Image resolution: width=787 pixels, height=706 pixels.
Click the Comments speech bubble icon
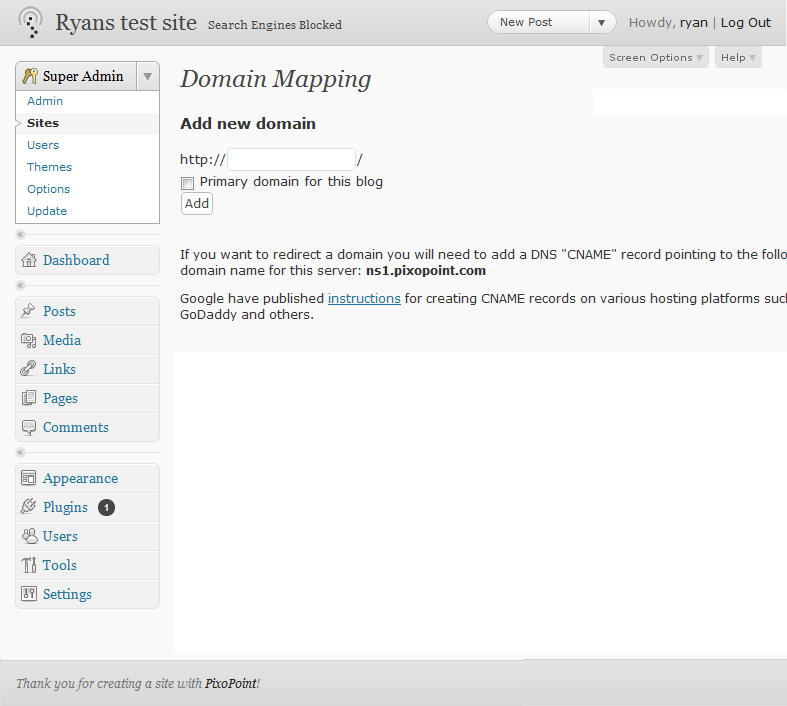click(29, 427)
